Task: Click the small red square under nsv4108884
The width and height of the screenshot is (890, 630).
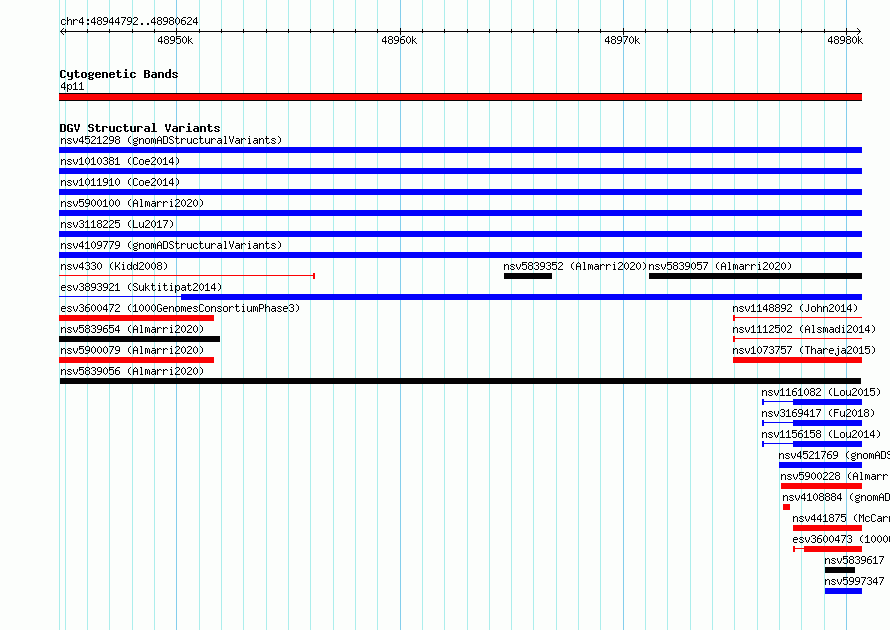Action: [x=786, y=507]
